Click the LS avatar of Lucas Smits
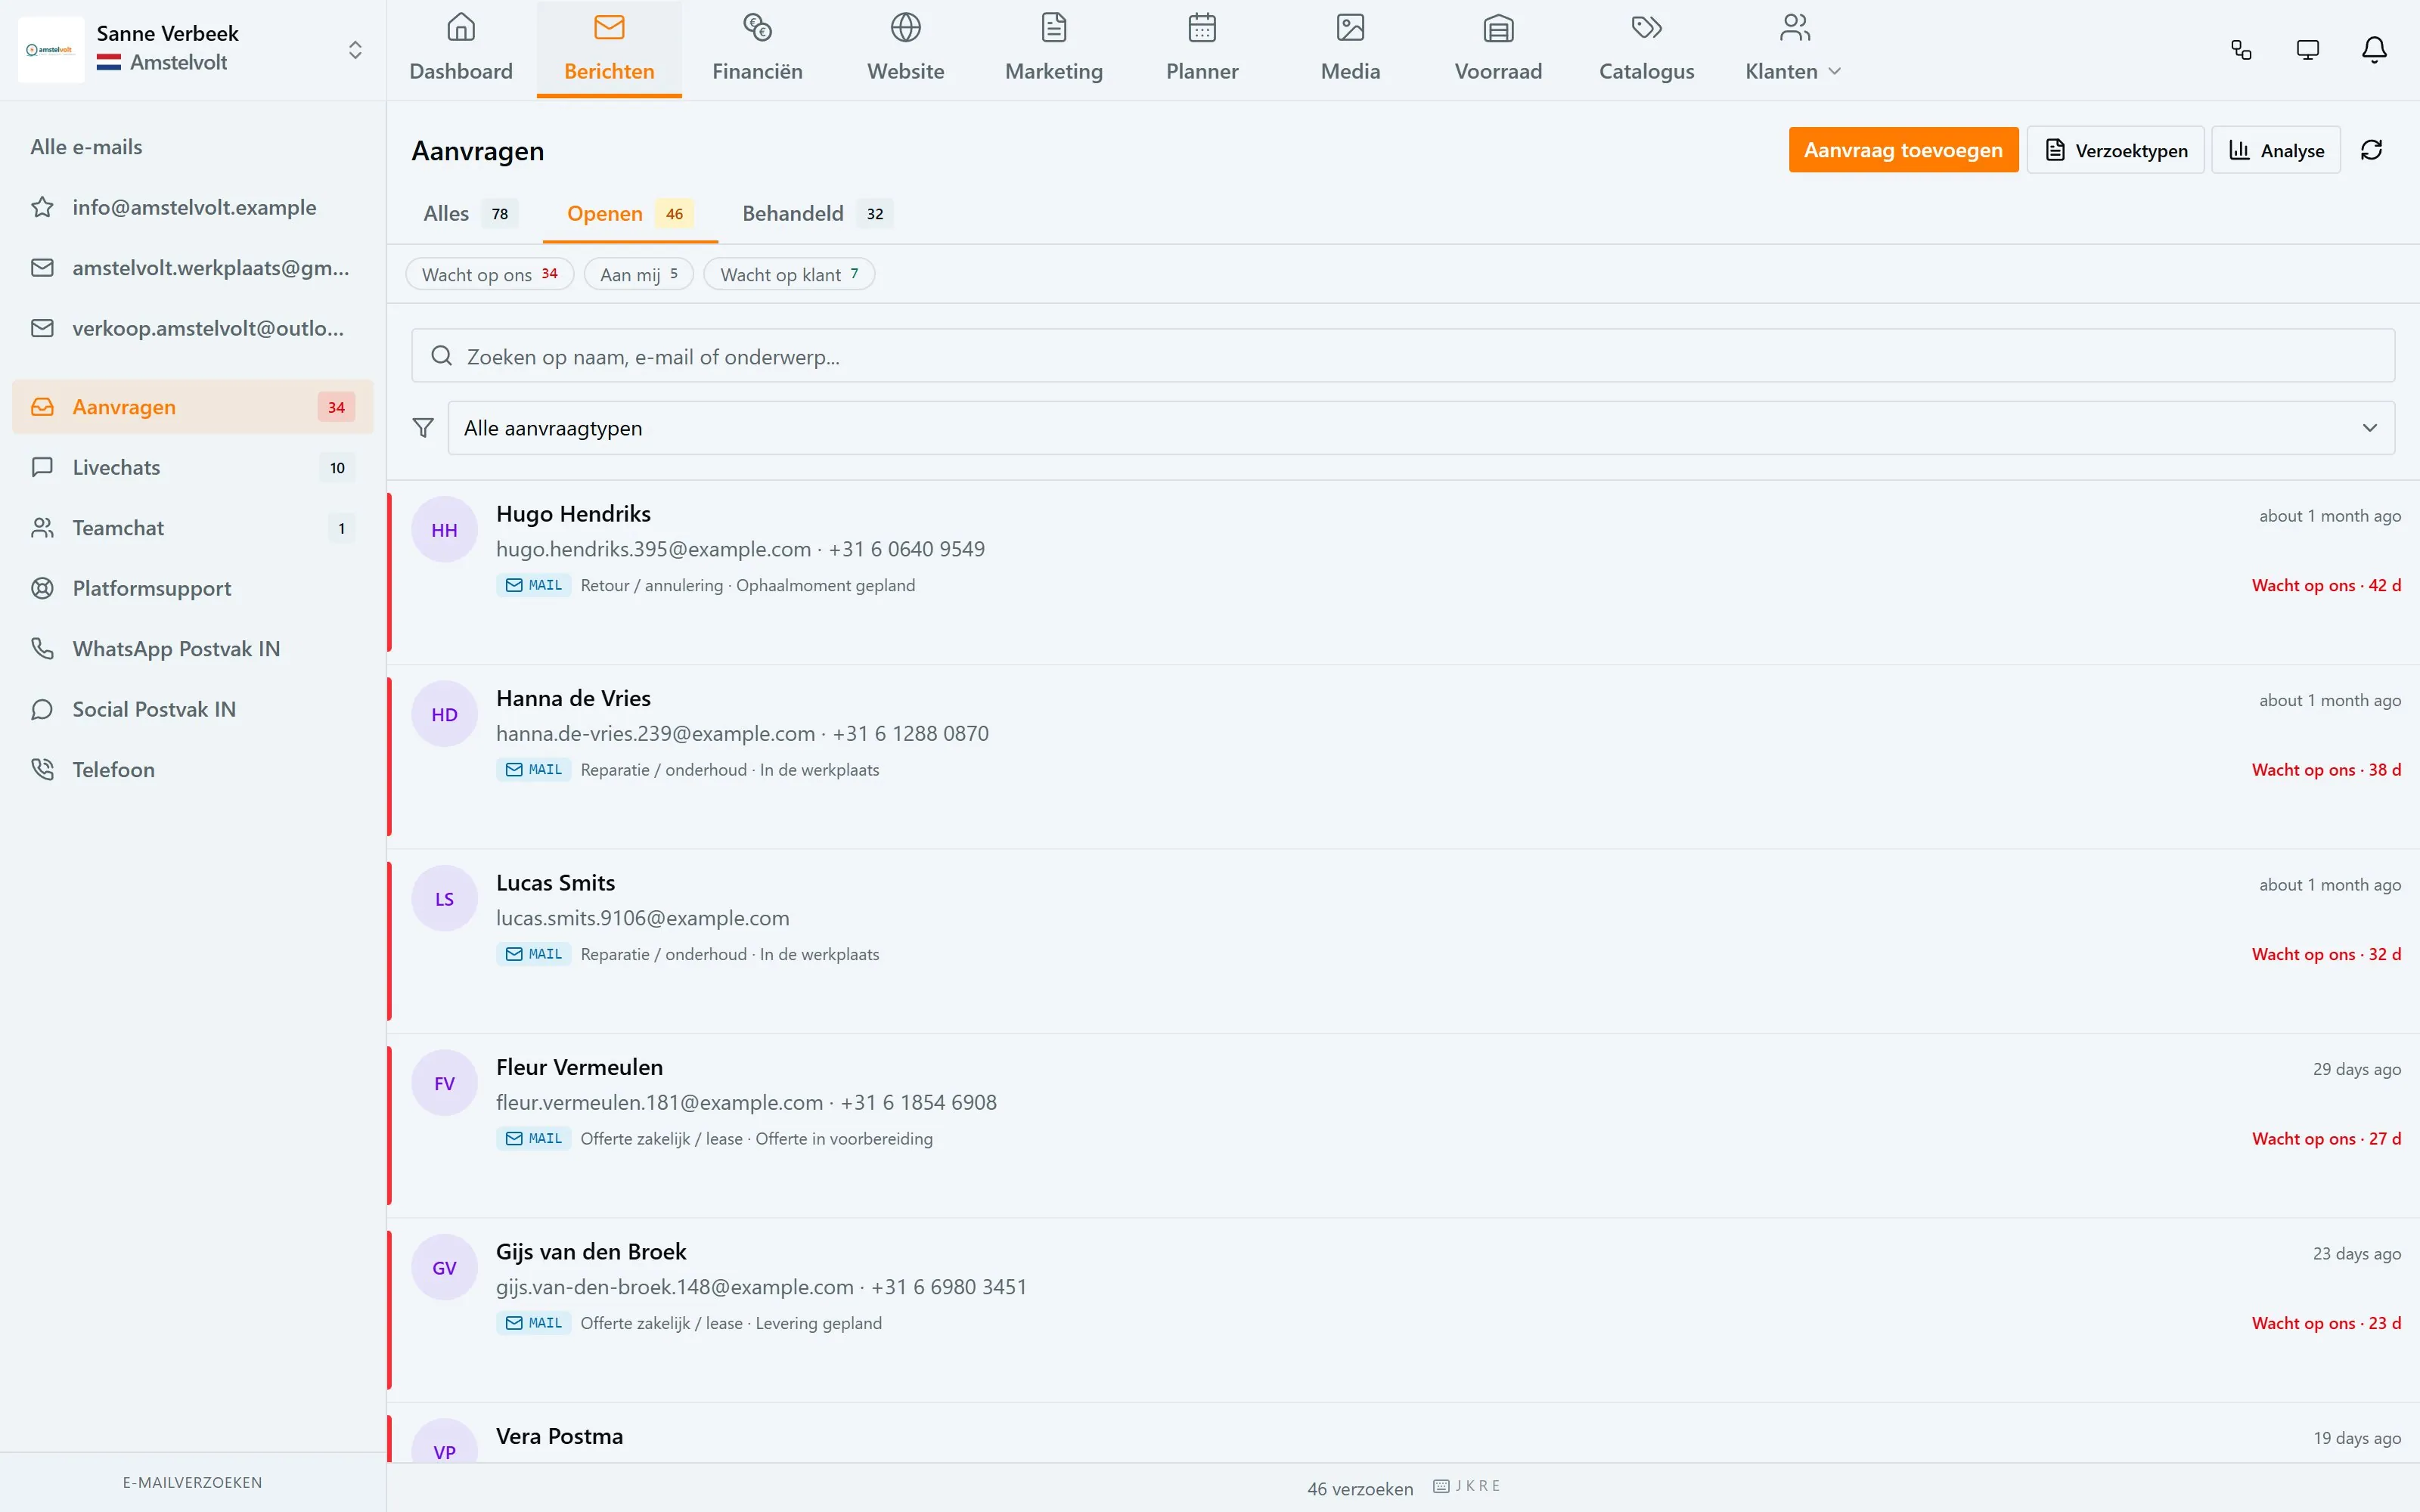The height and width of the screenshot is (1512, 2420). (444, 899)
